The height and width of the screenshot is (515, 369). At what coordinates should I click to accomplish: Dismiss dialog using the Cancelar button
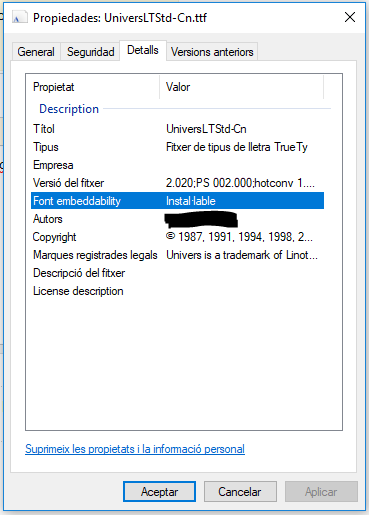tap(240, 492)
